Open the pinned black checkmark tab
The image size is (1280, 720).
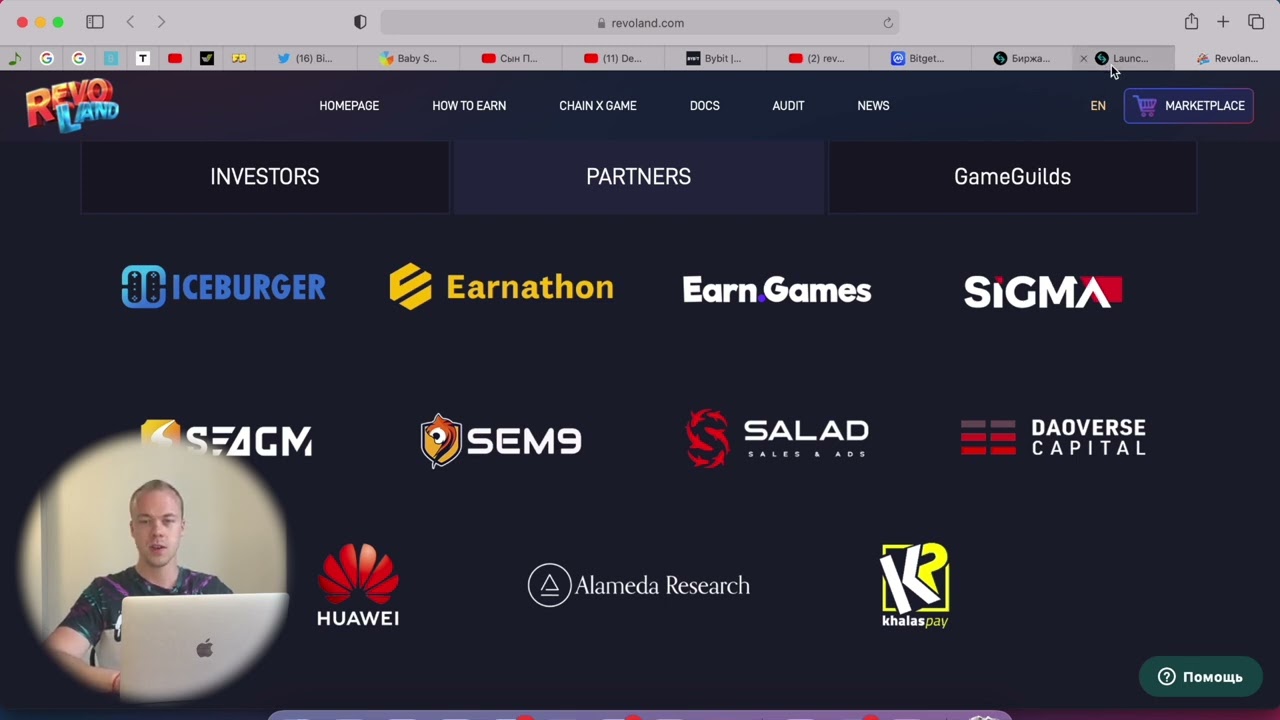tap(207, 58)
